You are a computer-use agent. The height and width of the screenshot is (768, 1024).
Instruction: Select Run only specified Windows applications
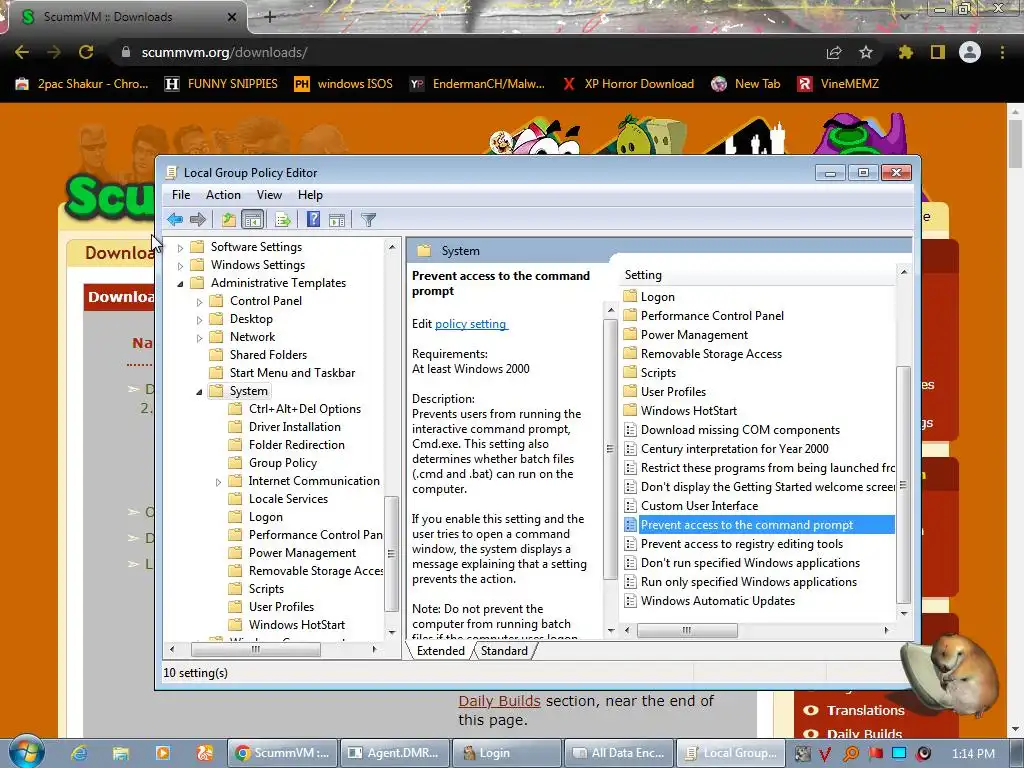(x=748, y=582)
